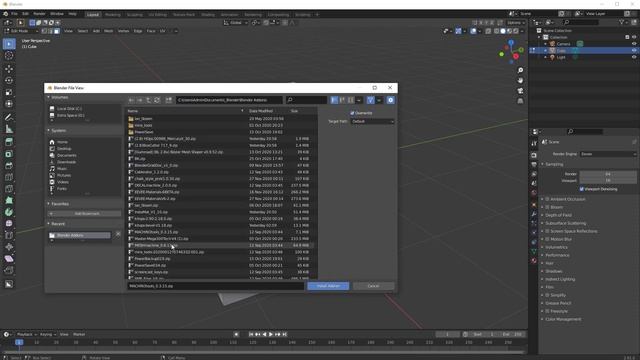640x360 pixels.
Task: Open the Edit Mode dropdown
Action: [x=21, y=31]
